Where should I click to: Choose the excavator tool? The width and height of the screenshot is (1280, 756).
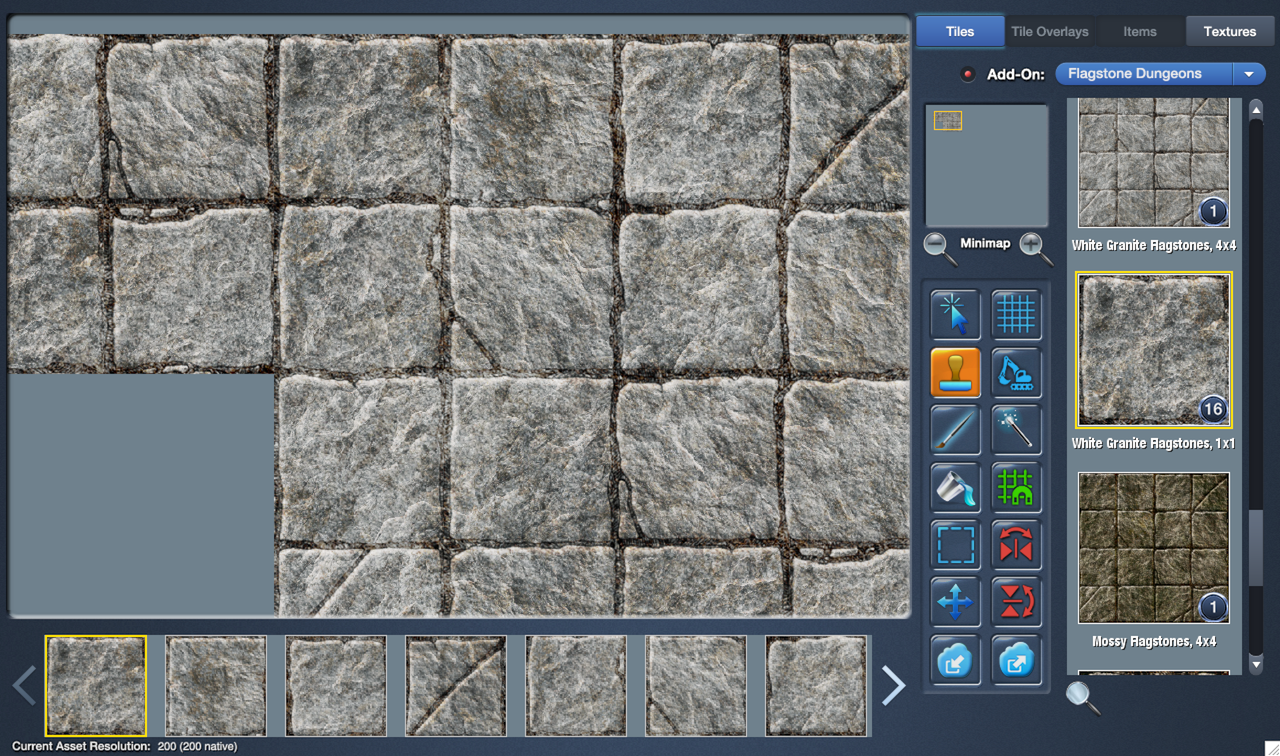pos(1016,373)
